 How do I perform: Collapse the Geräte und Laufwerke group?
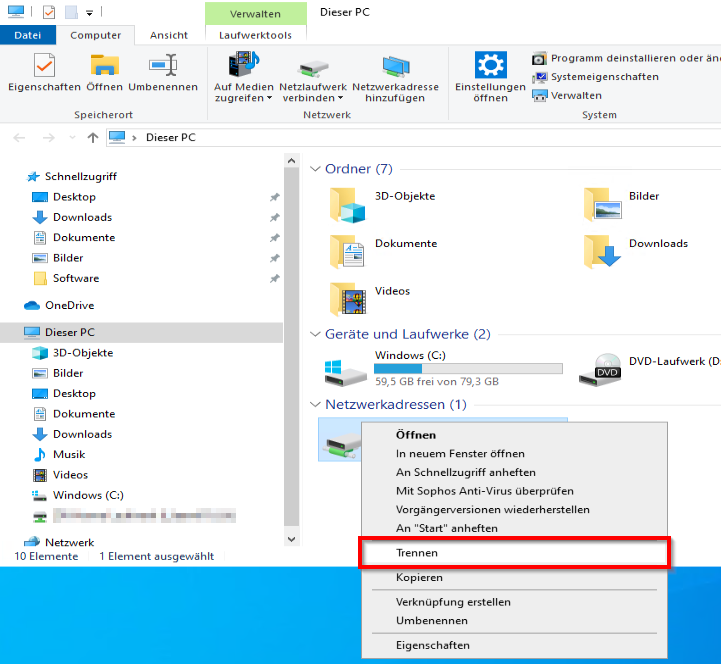pos(315,334)
